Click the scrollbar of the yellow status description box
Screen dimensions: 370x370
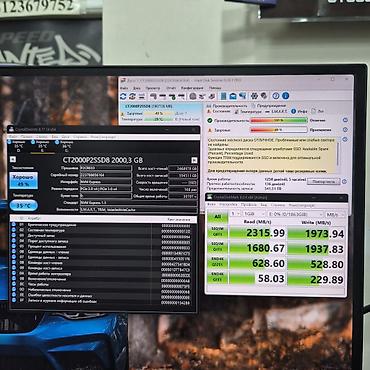338,155
